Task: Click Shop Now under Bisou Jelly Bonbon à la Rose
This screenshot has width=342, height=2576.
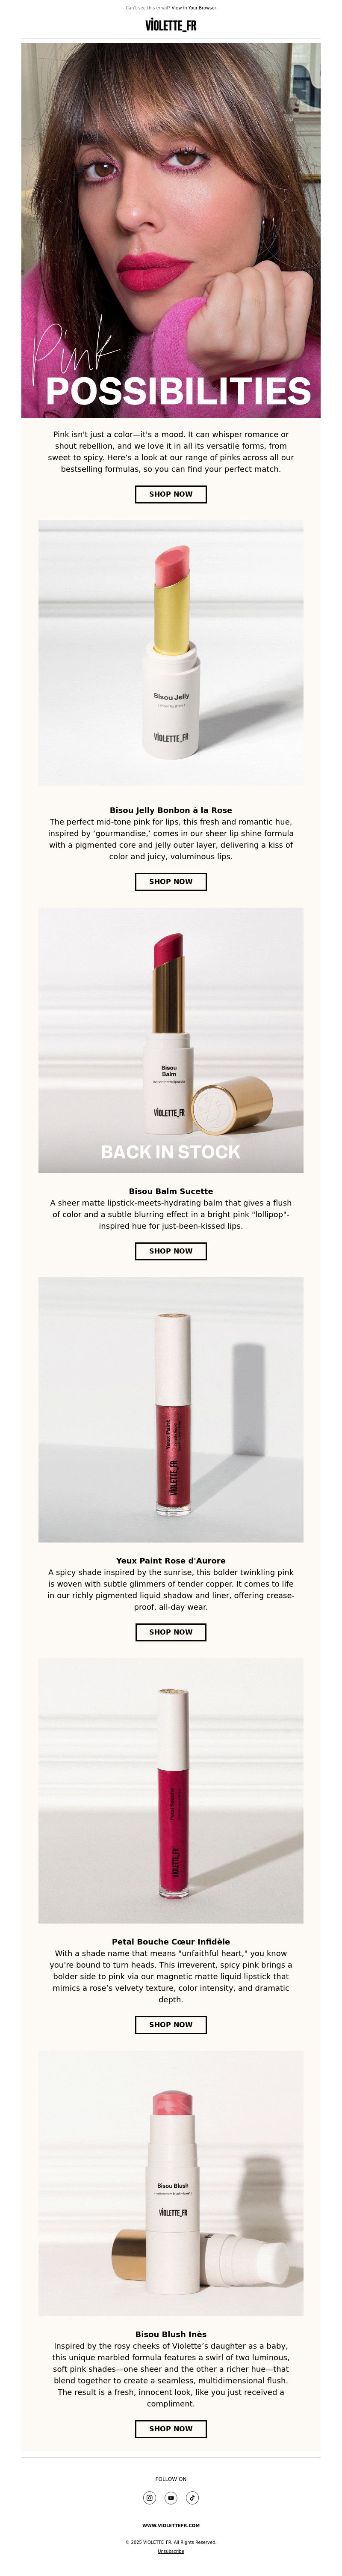Action: 171,881
